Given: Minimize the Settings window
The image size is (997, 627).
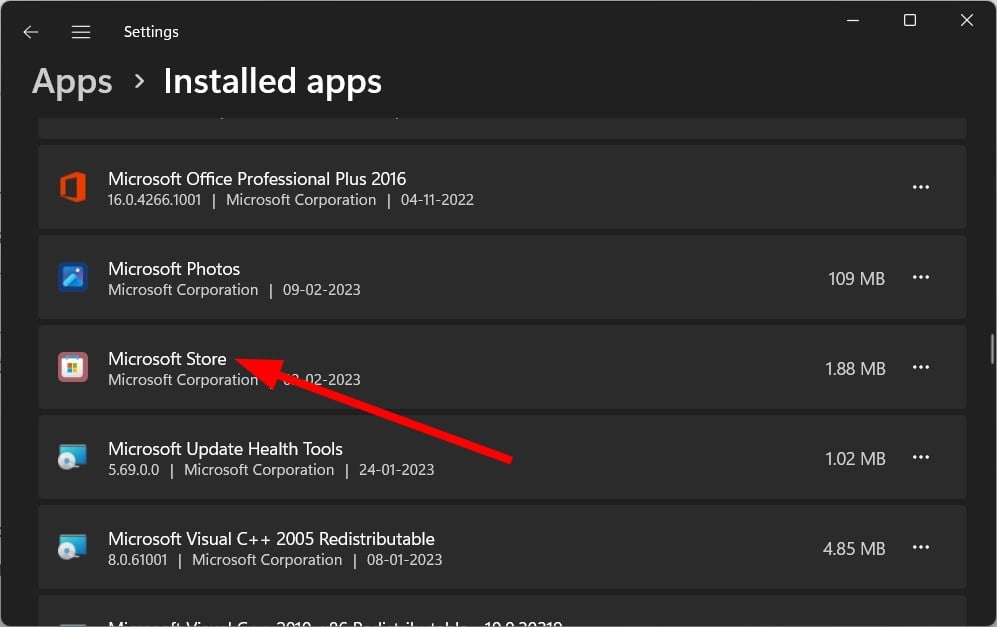Looking at the screenshot, I should click(x=852, y=21).
